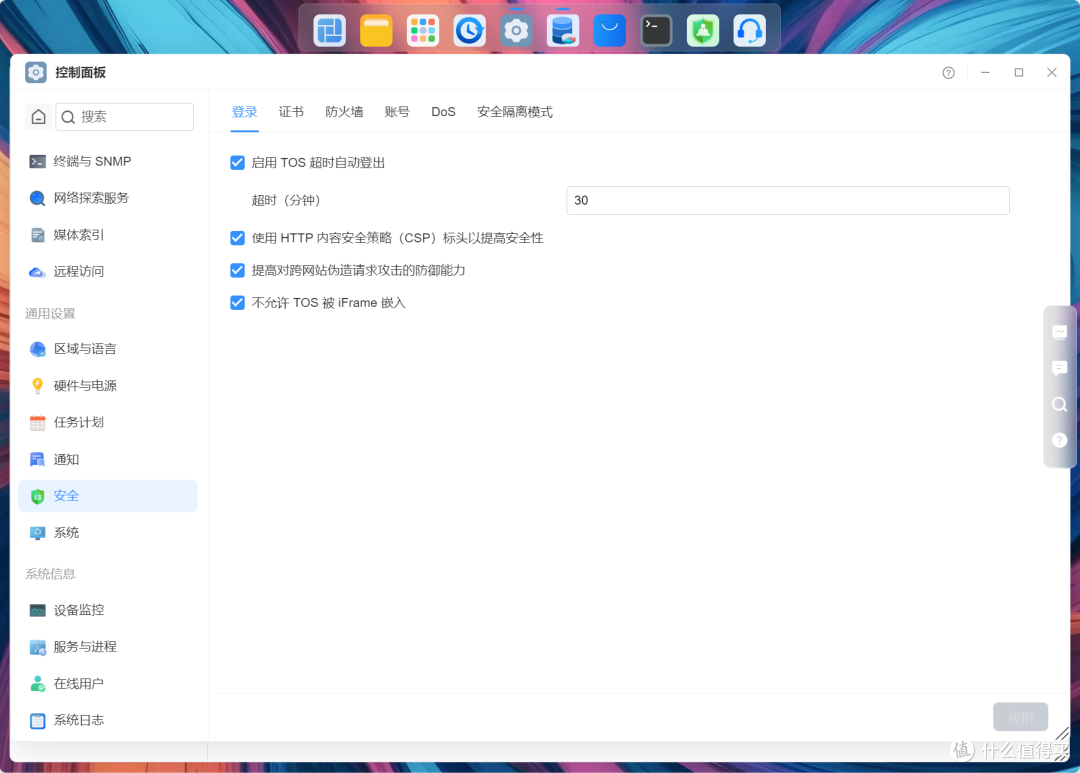1080x773 pixels.
Task: Launch the colorful app grid dock icon
Action: (x=423, y=30)
